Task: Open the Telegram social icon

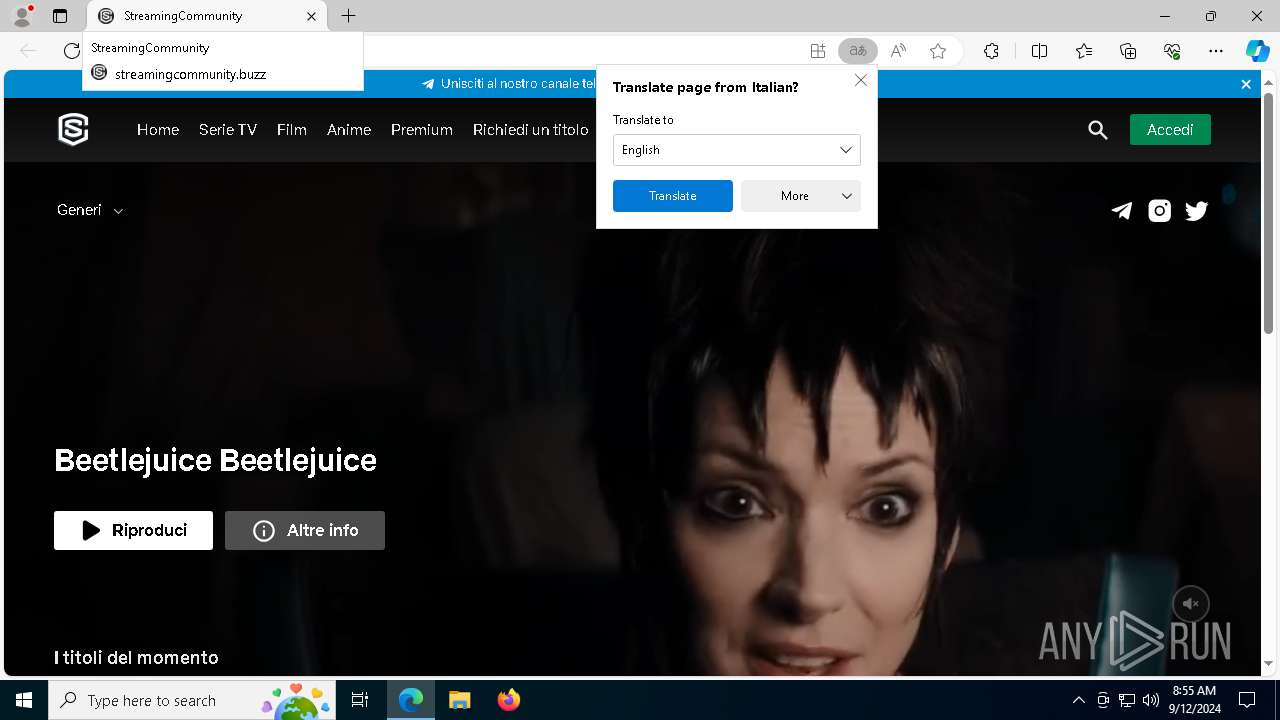Action: coord(1122,211)
